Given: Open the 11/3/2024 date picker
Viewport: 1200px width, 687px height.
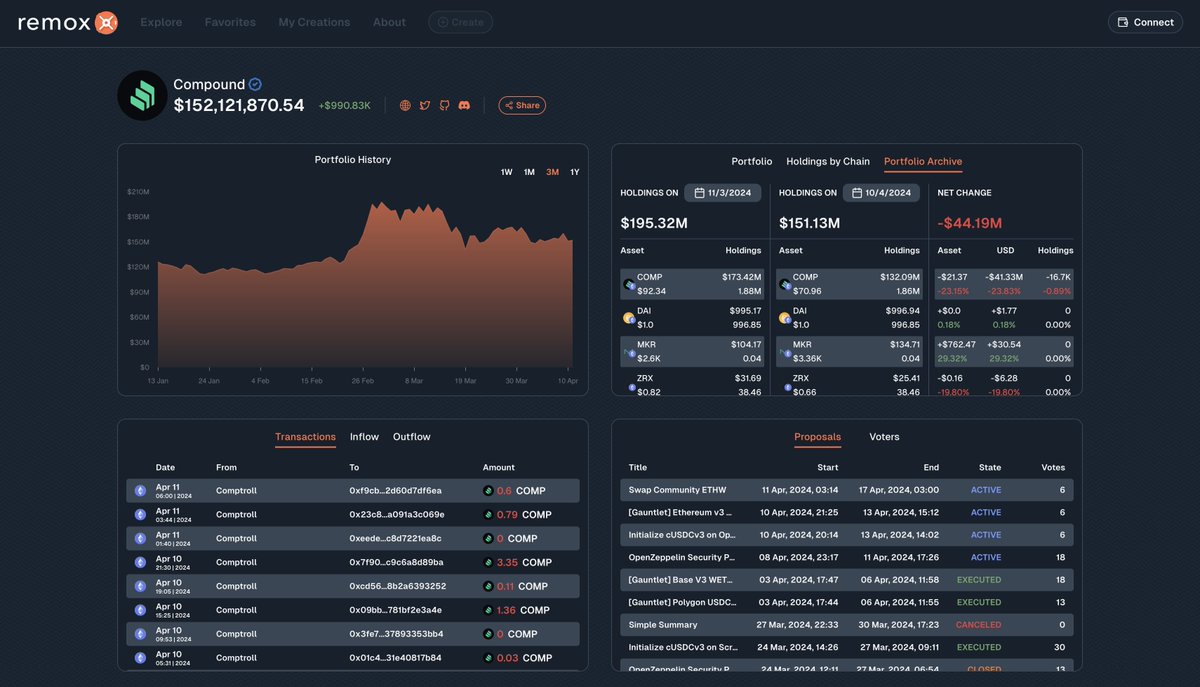Looking at the screenshot, I should [723, 192].
